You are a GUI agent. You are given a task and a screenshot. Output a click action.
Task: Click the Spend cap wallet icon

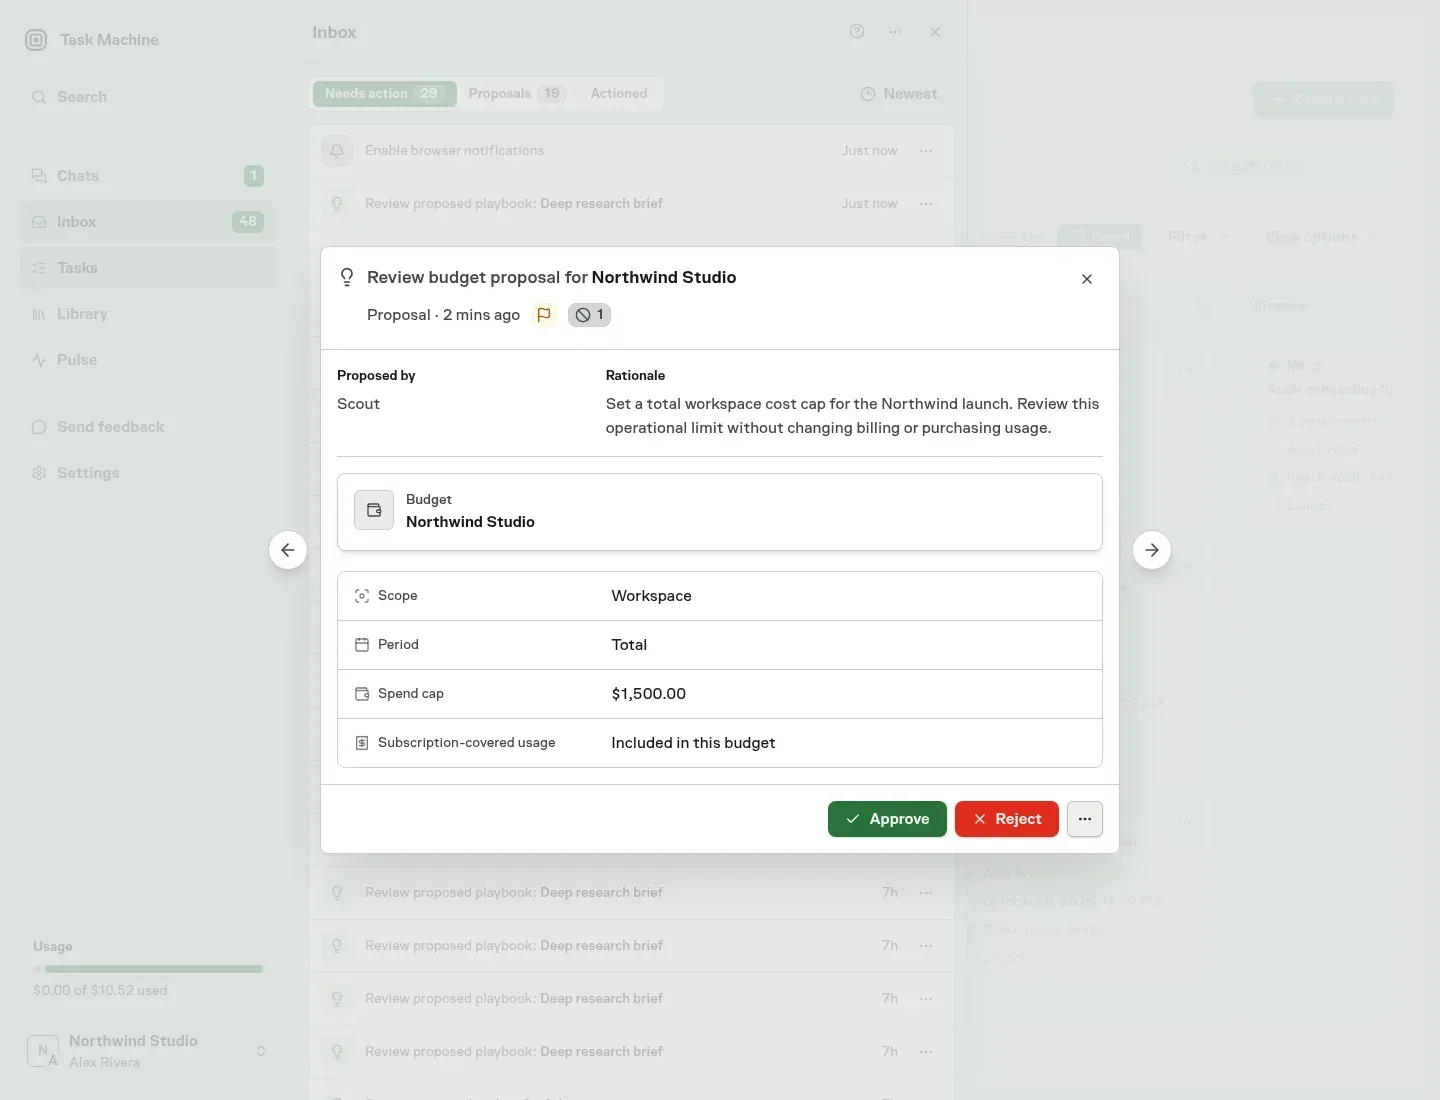tap(362, 694)
